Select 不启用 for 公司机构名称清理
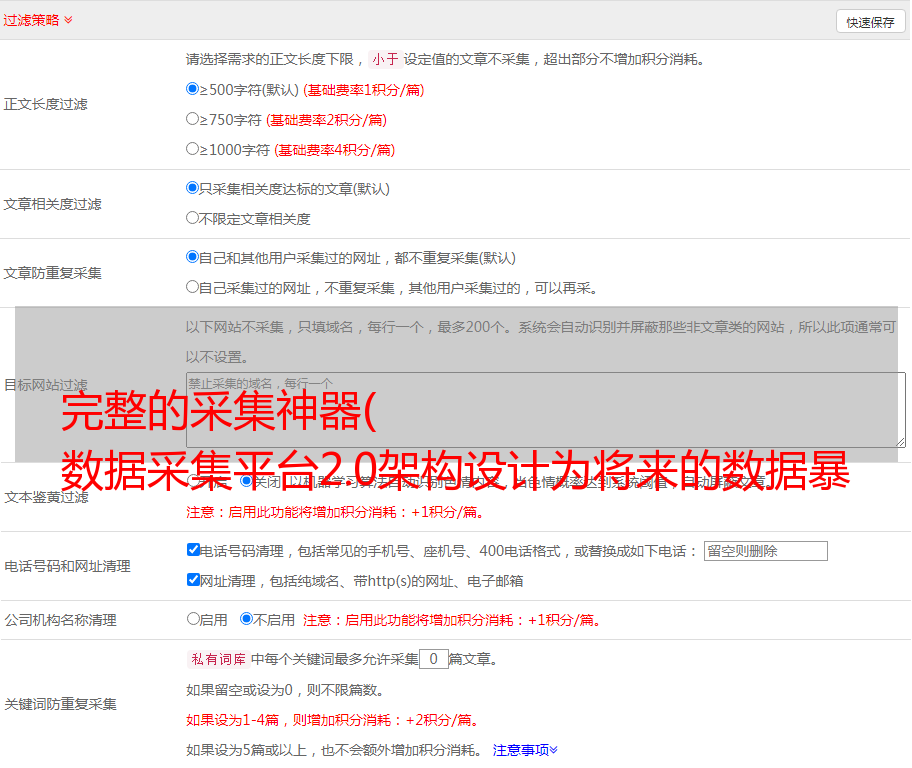The image size is (912, 768). (x=247, y=619)
